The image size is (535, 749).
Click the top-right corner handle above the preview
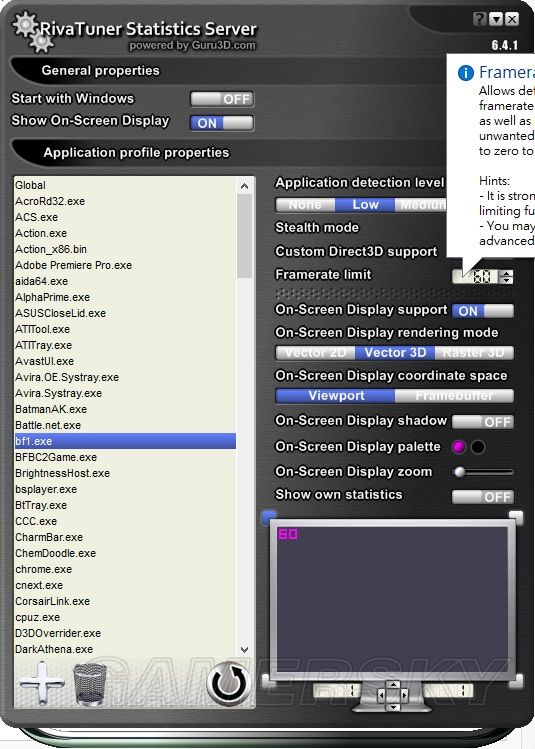[516, 516]
